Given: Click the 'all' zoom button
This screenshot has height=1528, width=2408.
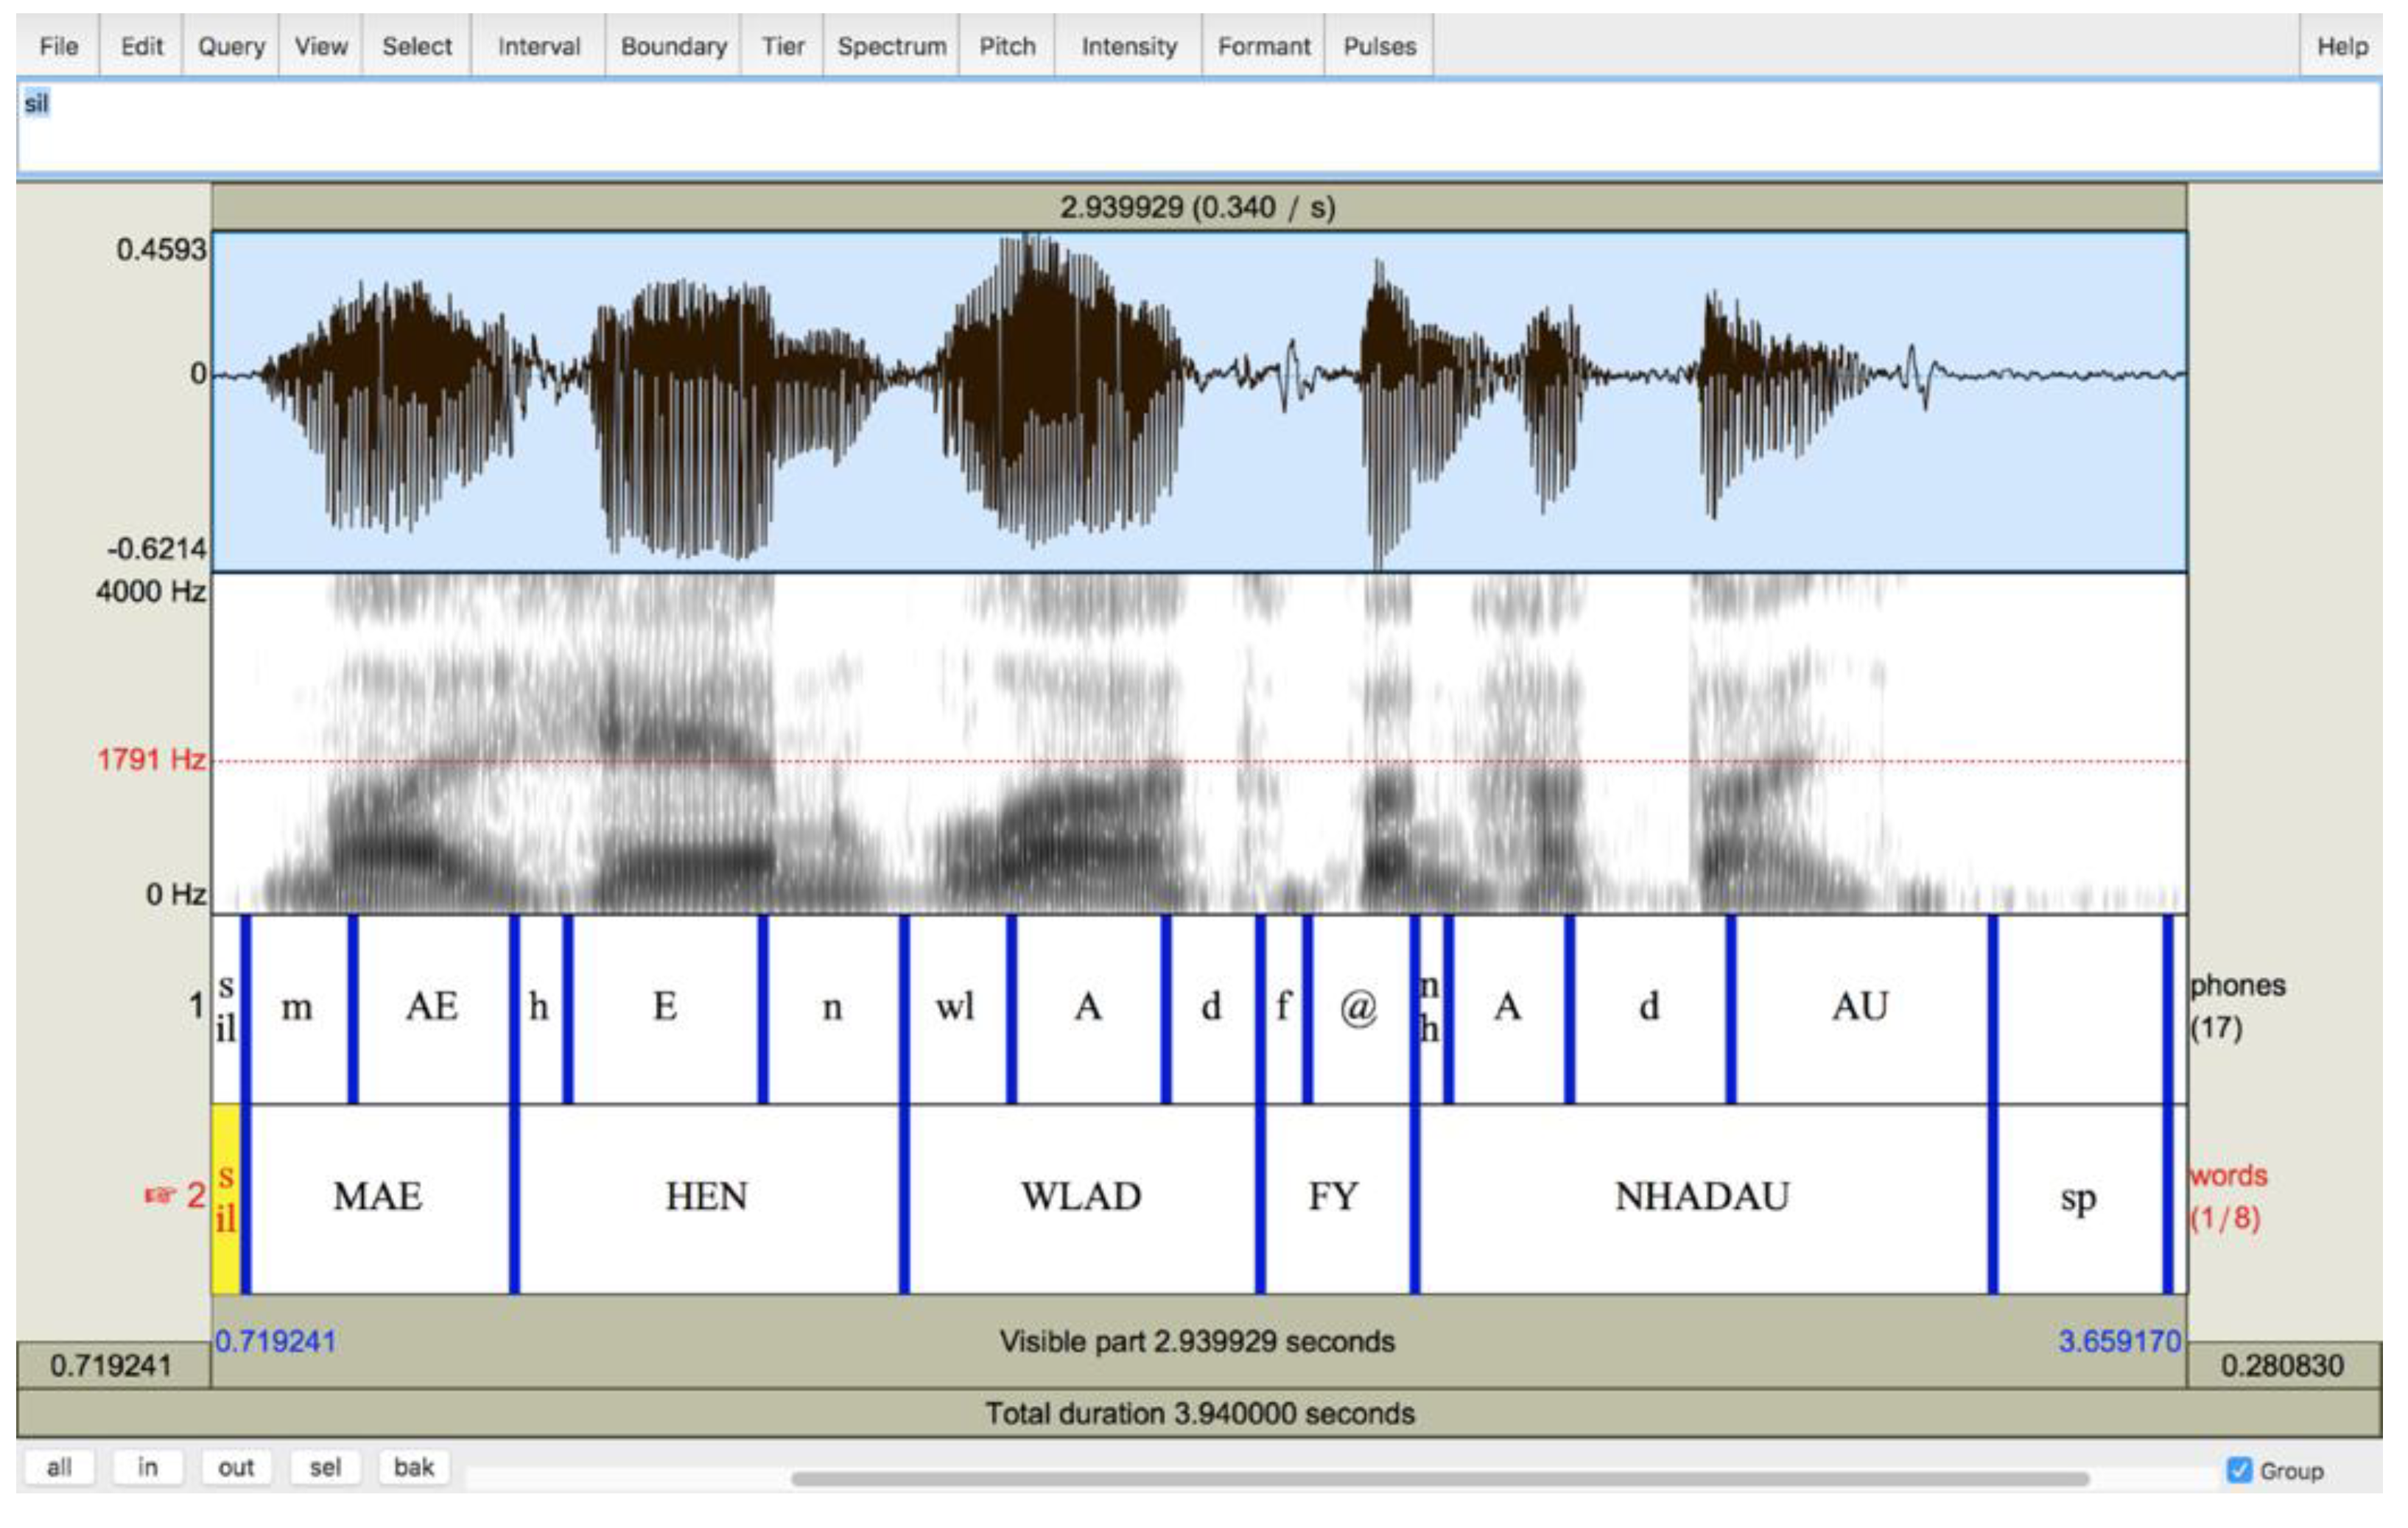Looking at the screenshot, I should 59,1467.
